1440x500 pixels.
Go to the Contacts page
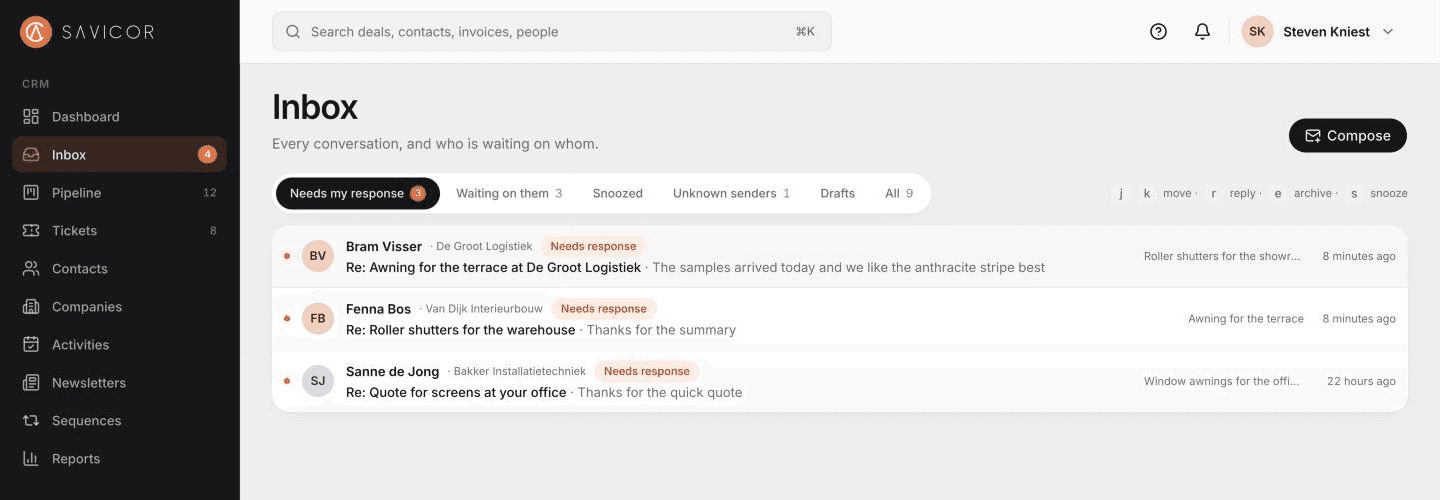[119, 269]
